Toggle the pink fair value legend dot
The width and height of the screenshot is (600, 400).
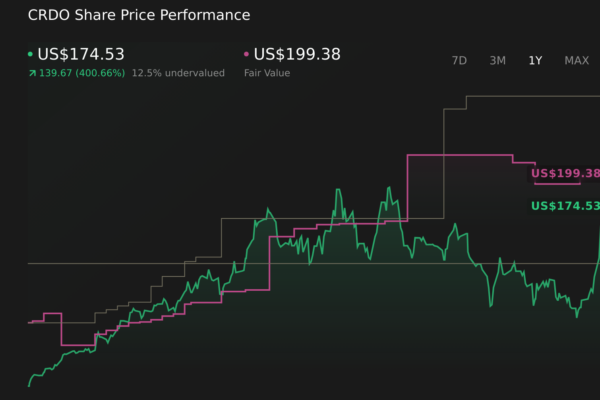246,54
